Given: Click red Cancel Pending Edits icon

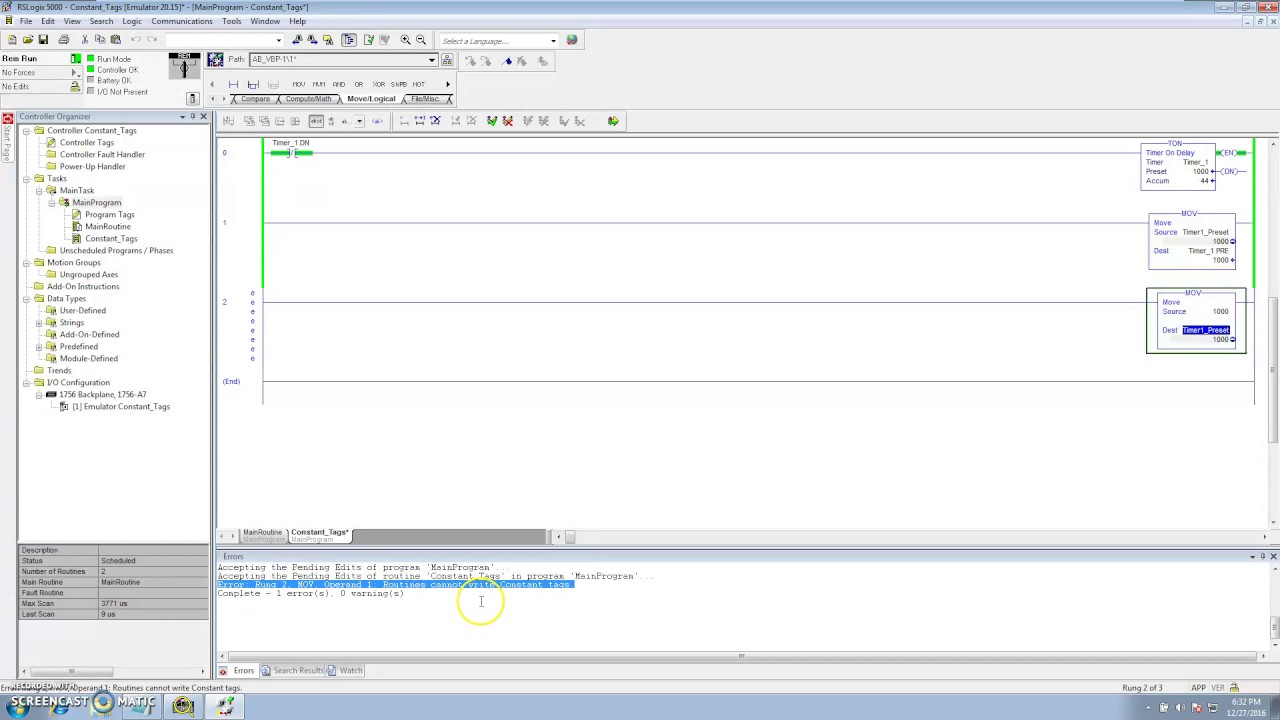Looking at the screenshot, I should coord(508,121).
